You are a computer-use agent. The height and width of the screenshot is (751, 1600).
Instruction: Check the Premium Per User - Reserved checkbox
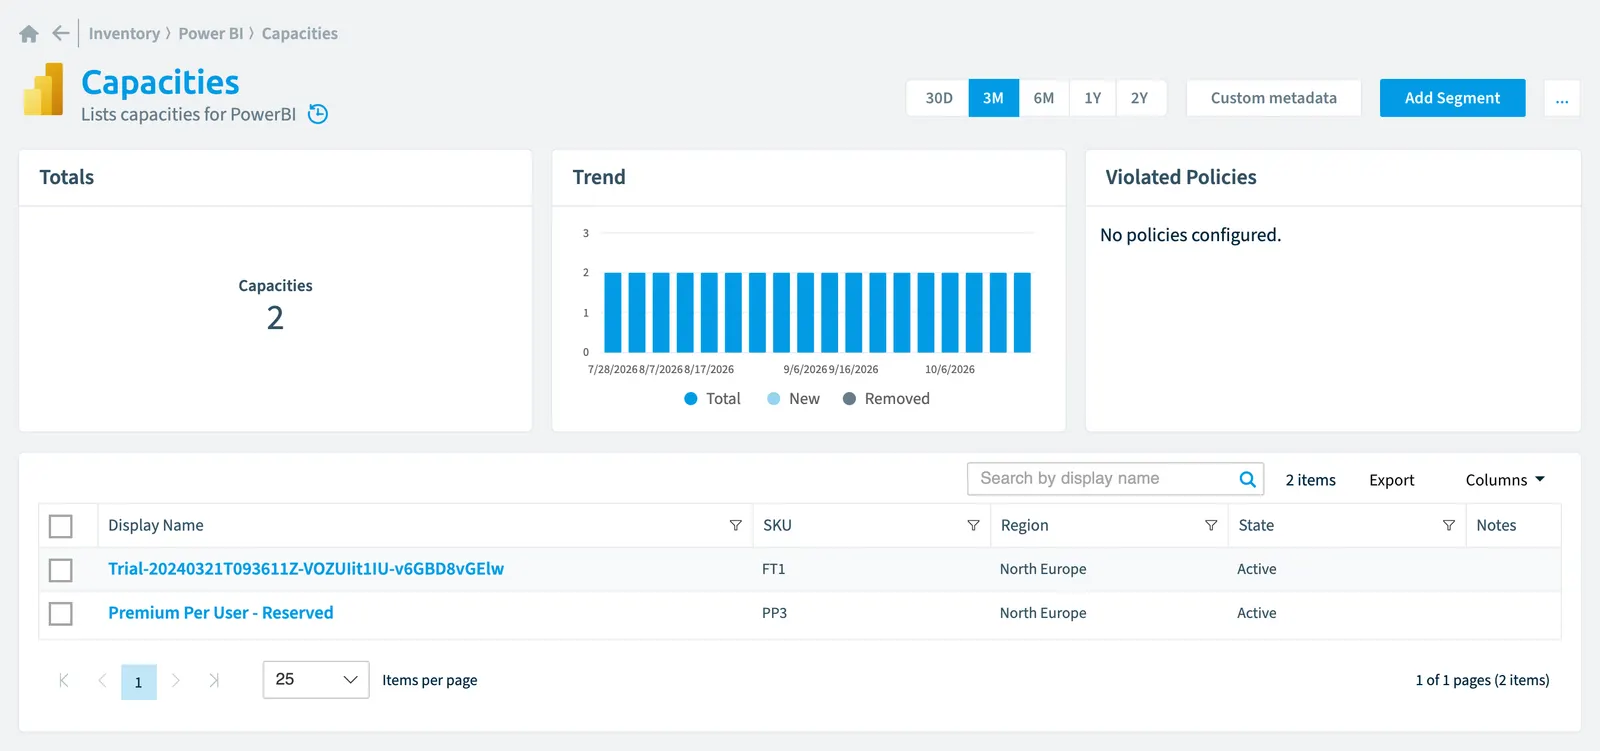click(x=61, y=614)
